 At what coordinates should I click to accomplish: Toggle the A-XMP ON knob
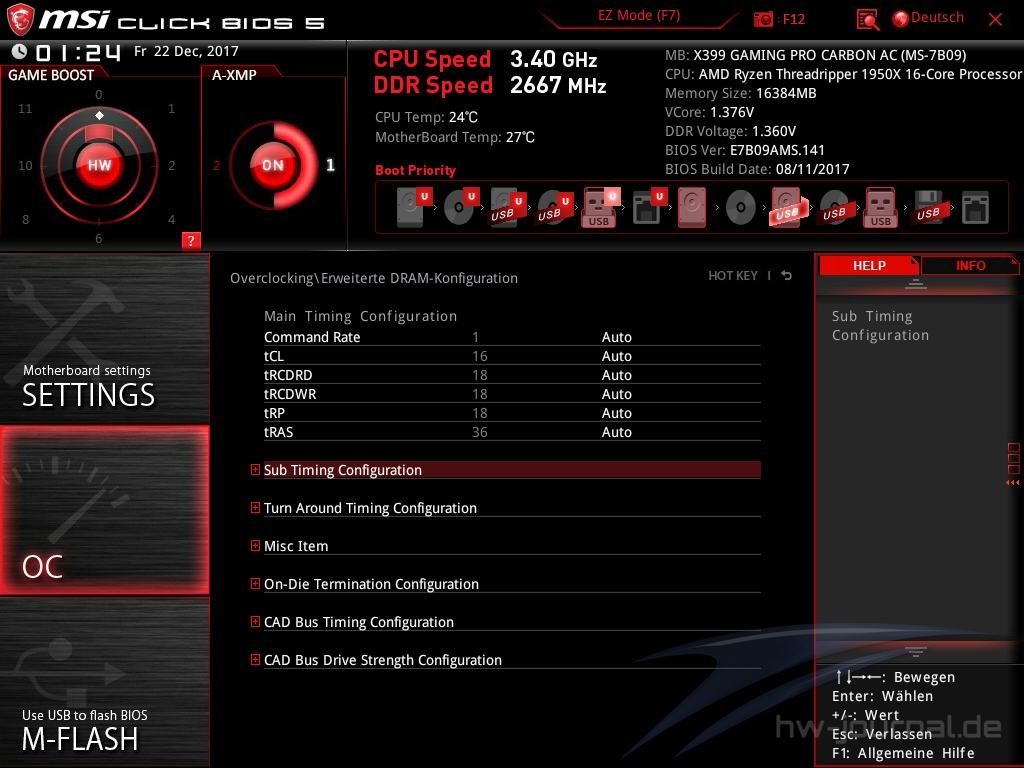272,165
